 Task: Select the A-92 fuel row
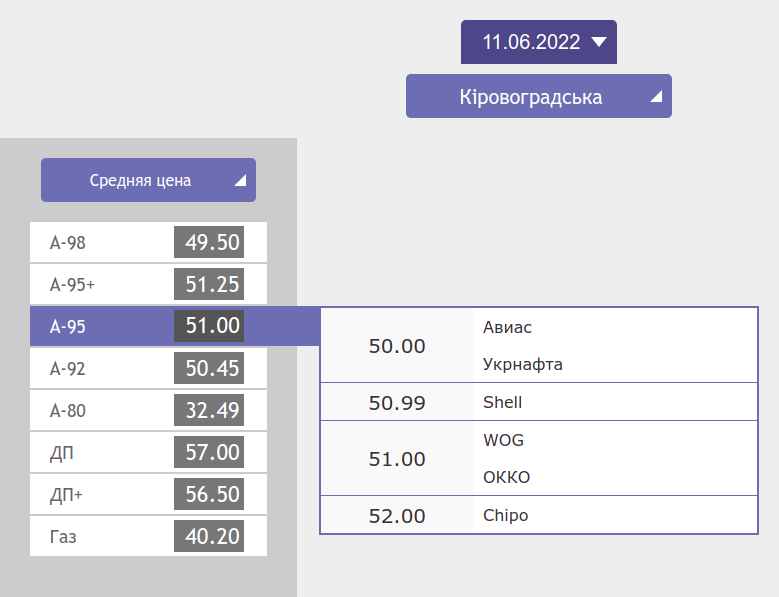[148, 369]
